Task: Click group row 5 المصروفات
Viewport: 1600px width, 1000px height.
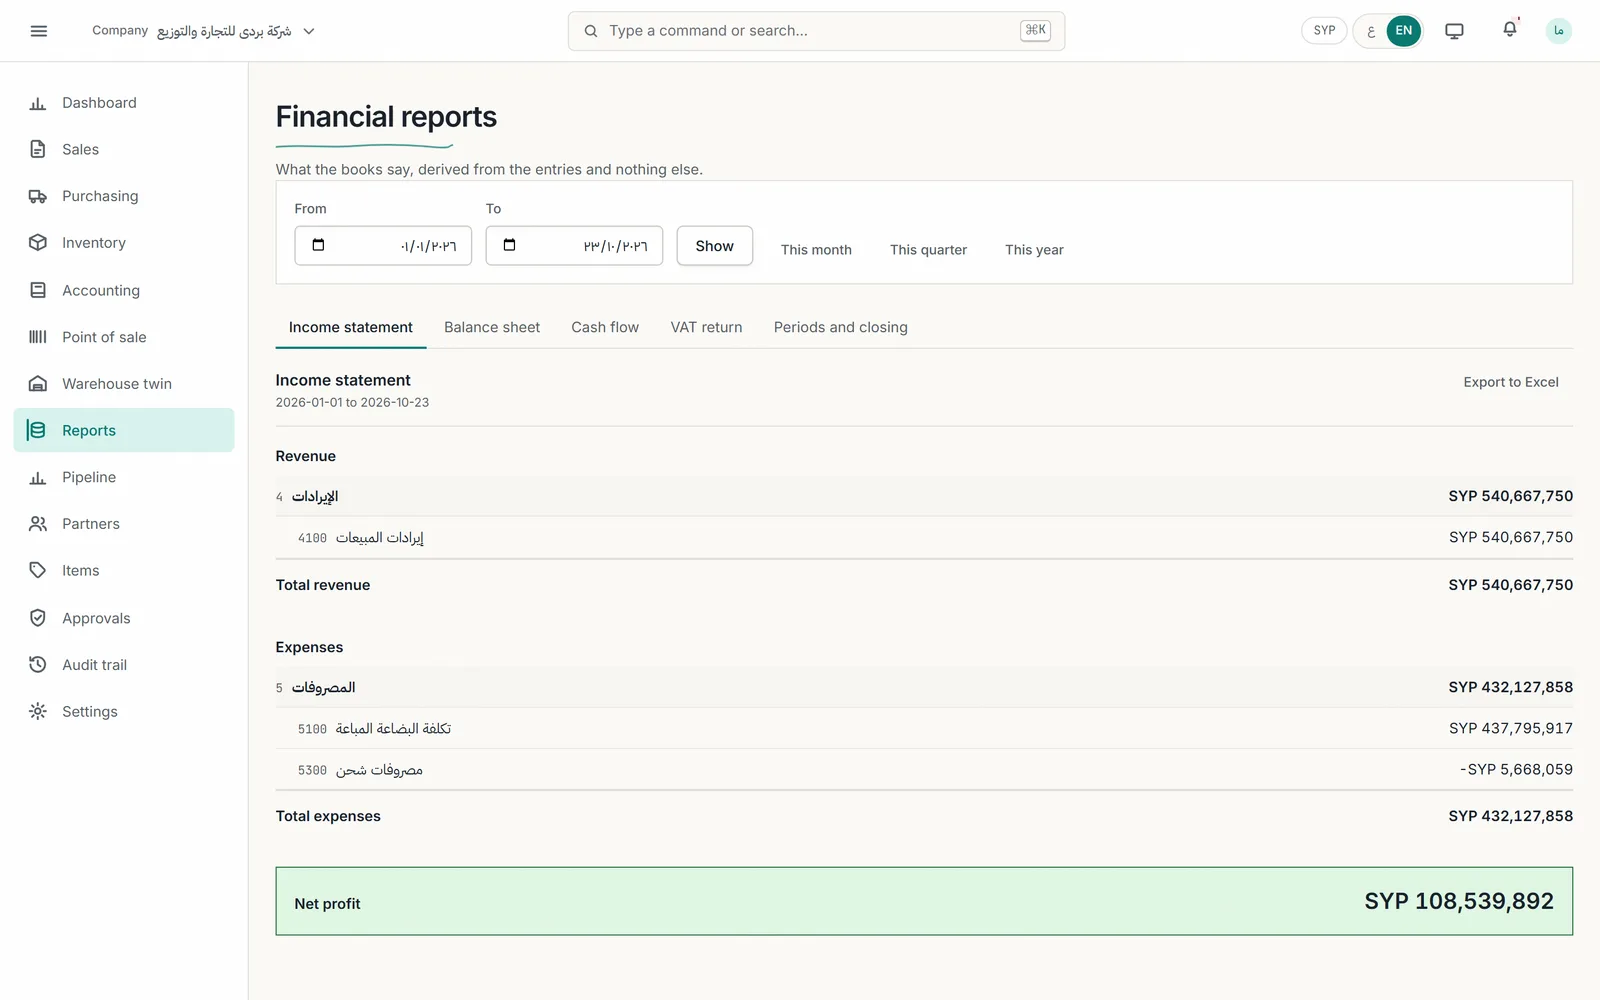Action: (924, 687)
